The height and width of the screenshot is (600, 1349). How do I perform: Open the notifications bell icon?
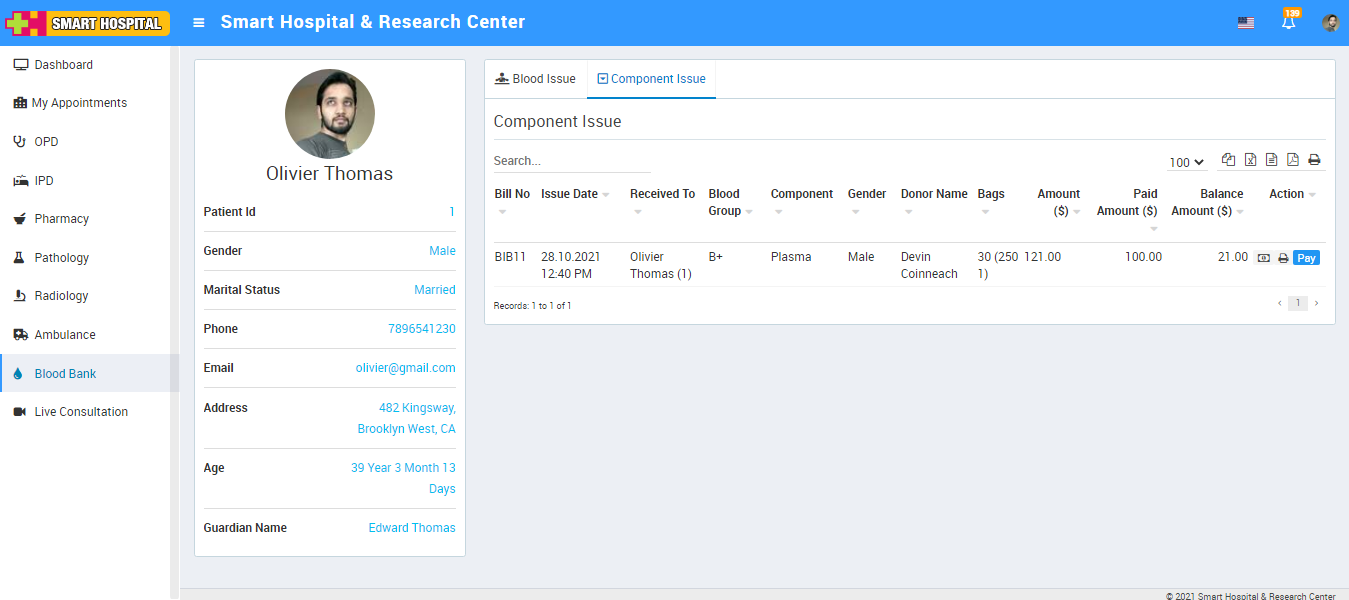point(1288,23)
